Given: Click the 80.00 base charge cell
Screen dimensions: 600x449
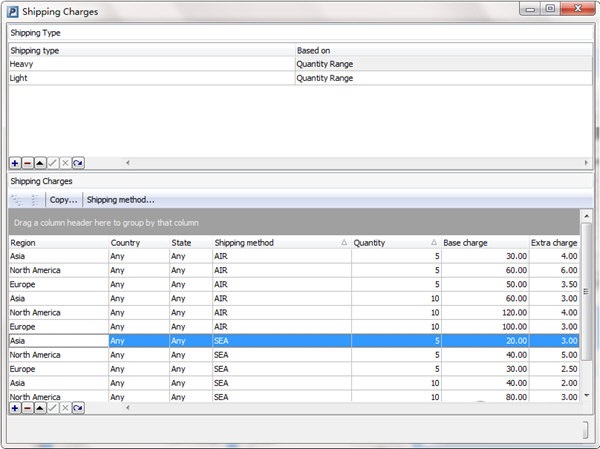Looking at the screenshot, I should (x=485, y=397).
